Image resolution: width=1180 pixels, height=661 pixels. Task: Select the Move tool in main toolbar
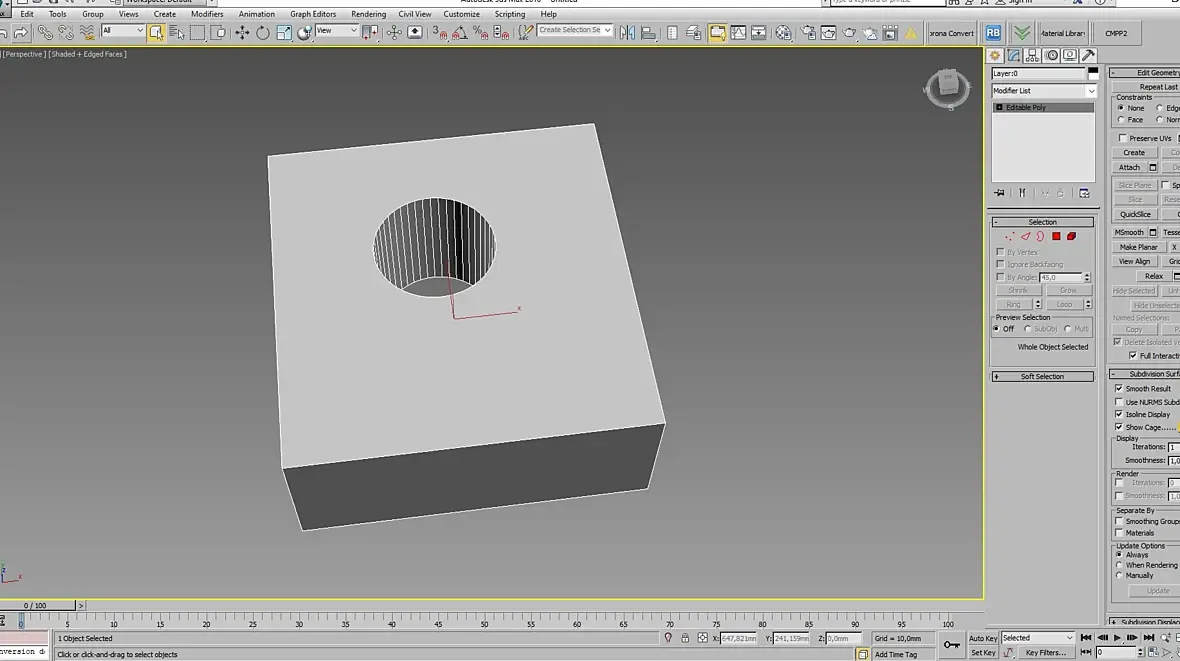242,33
